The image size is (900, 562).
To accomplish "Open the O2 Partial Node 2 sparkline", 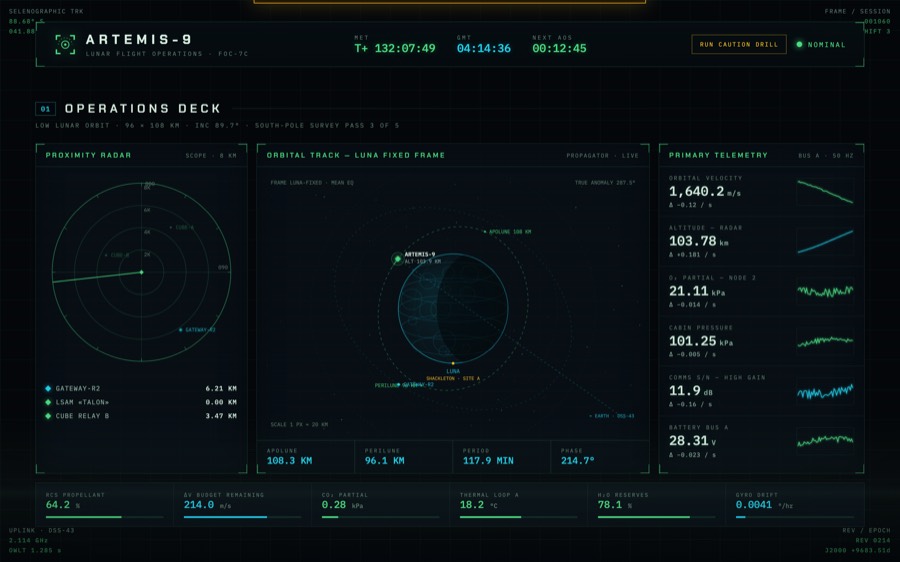I will [825, 292].
